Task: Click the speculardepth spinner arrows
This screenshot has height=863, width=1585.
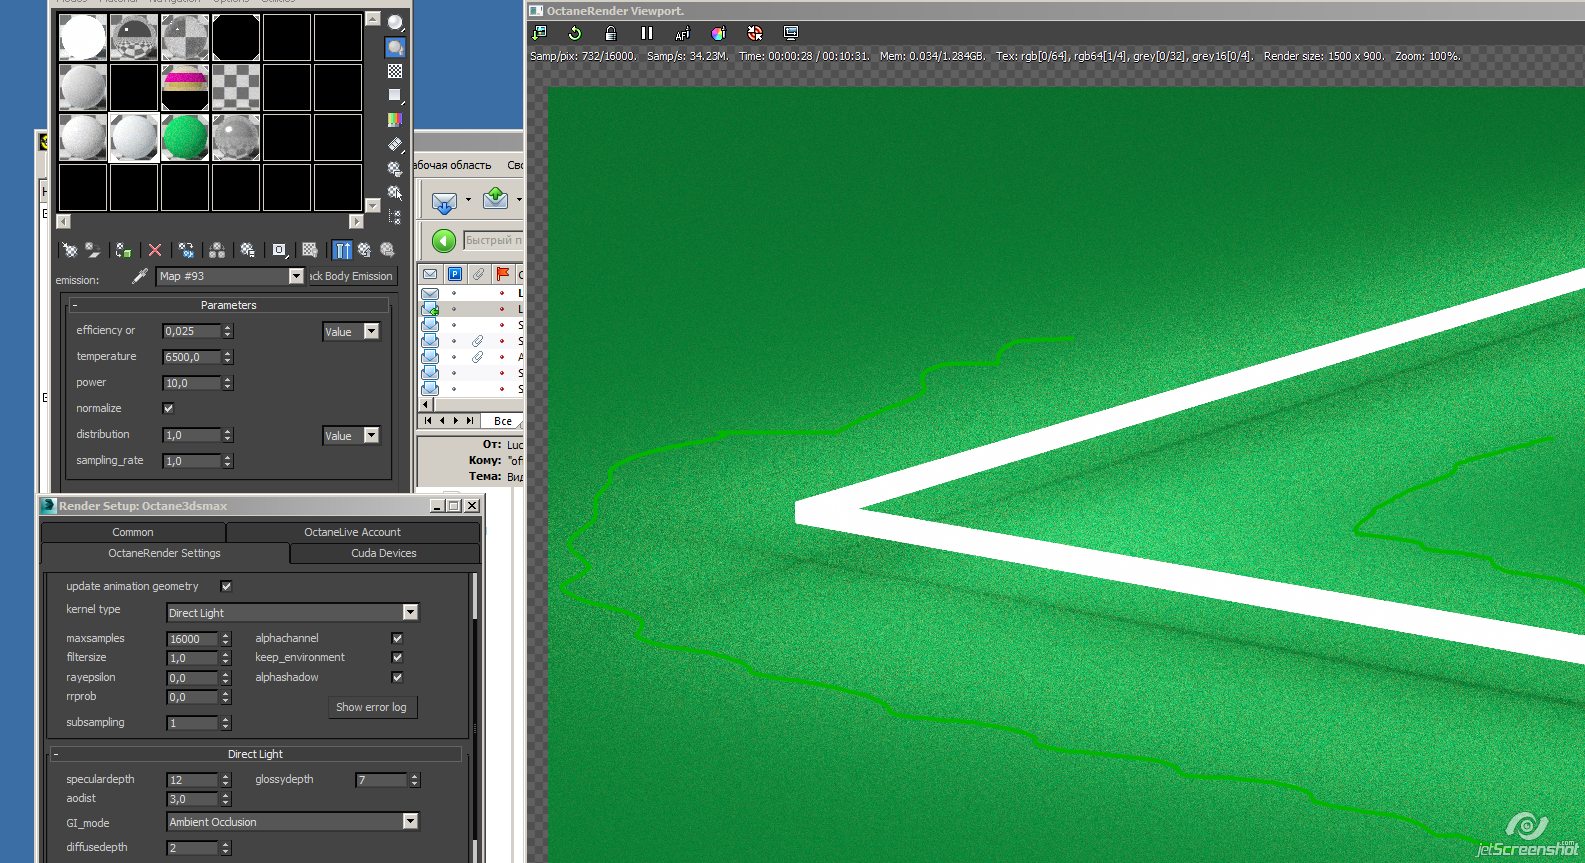Action: 226,780
